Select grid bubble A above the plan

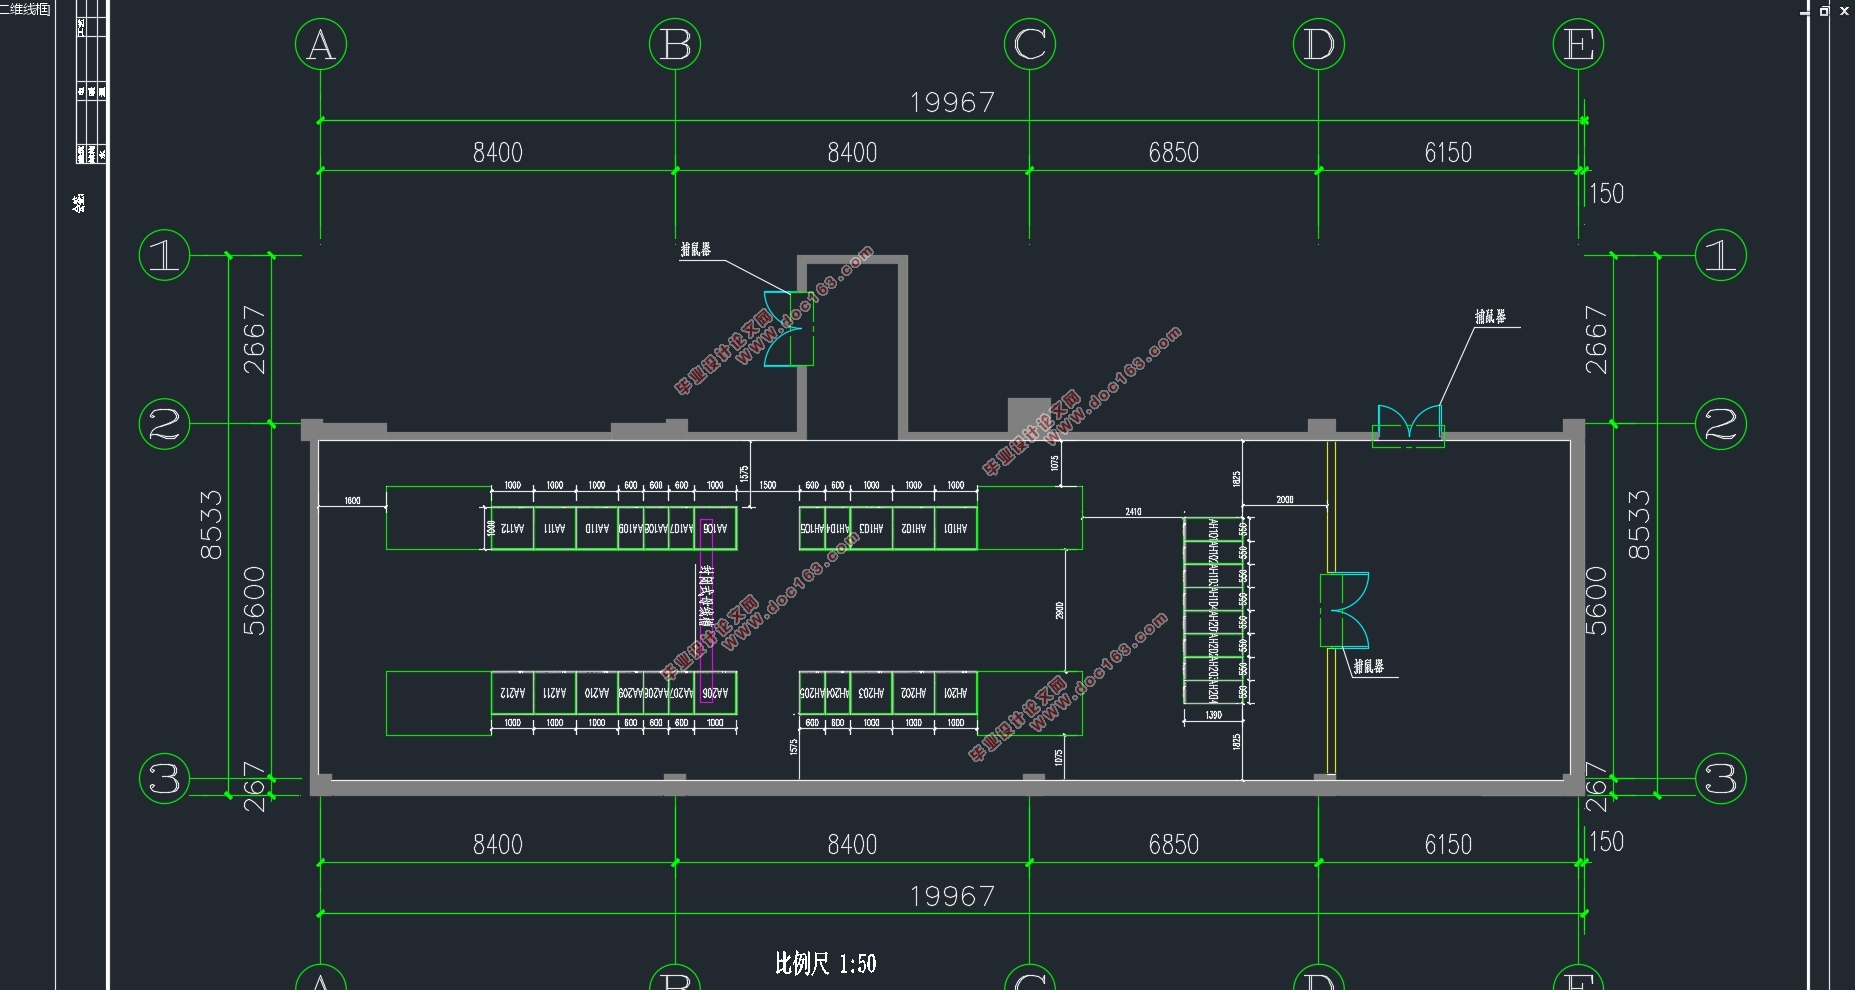321,45
